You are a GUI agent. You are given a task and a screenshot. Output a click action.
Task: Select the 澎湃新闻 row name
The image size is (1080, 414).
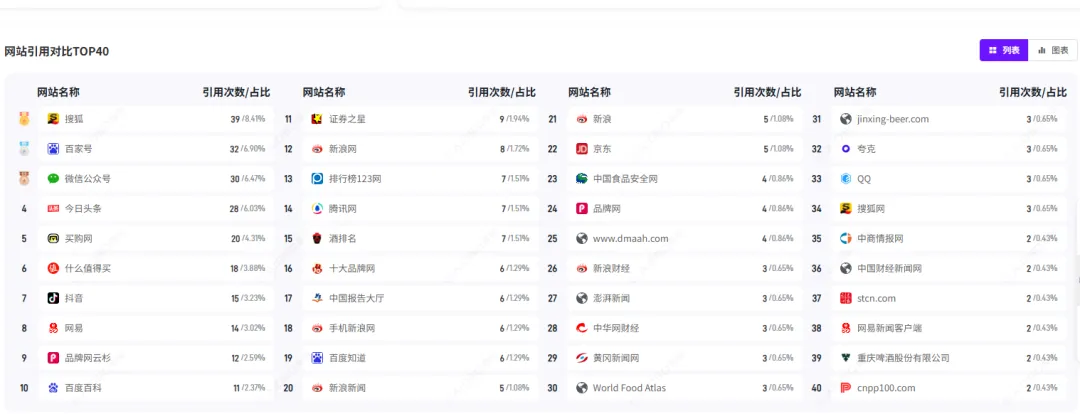(x=611, y=298)
